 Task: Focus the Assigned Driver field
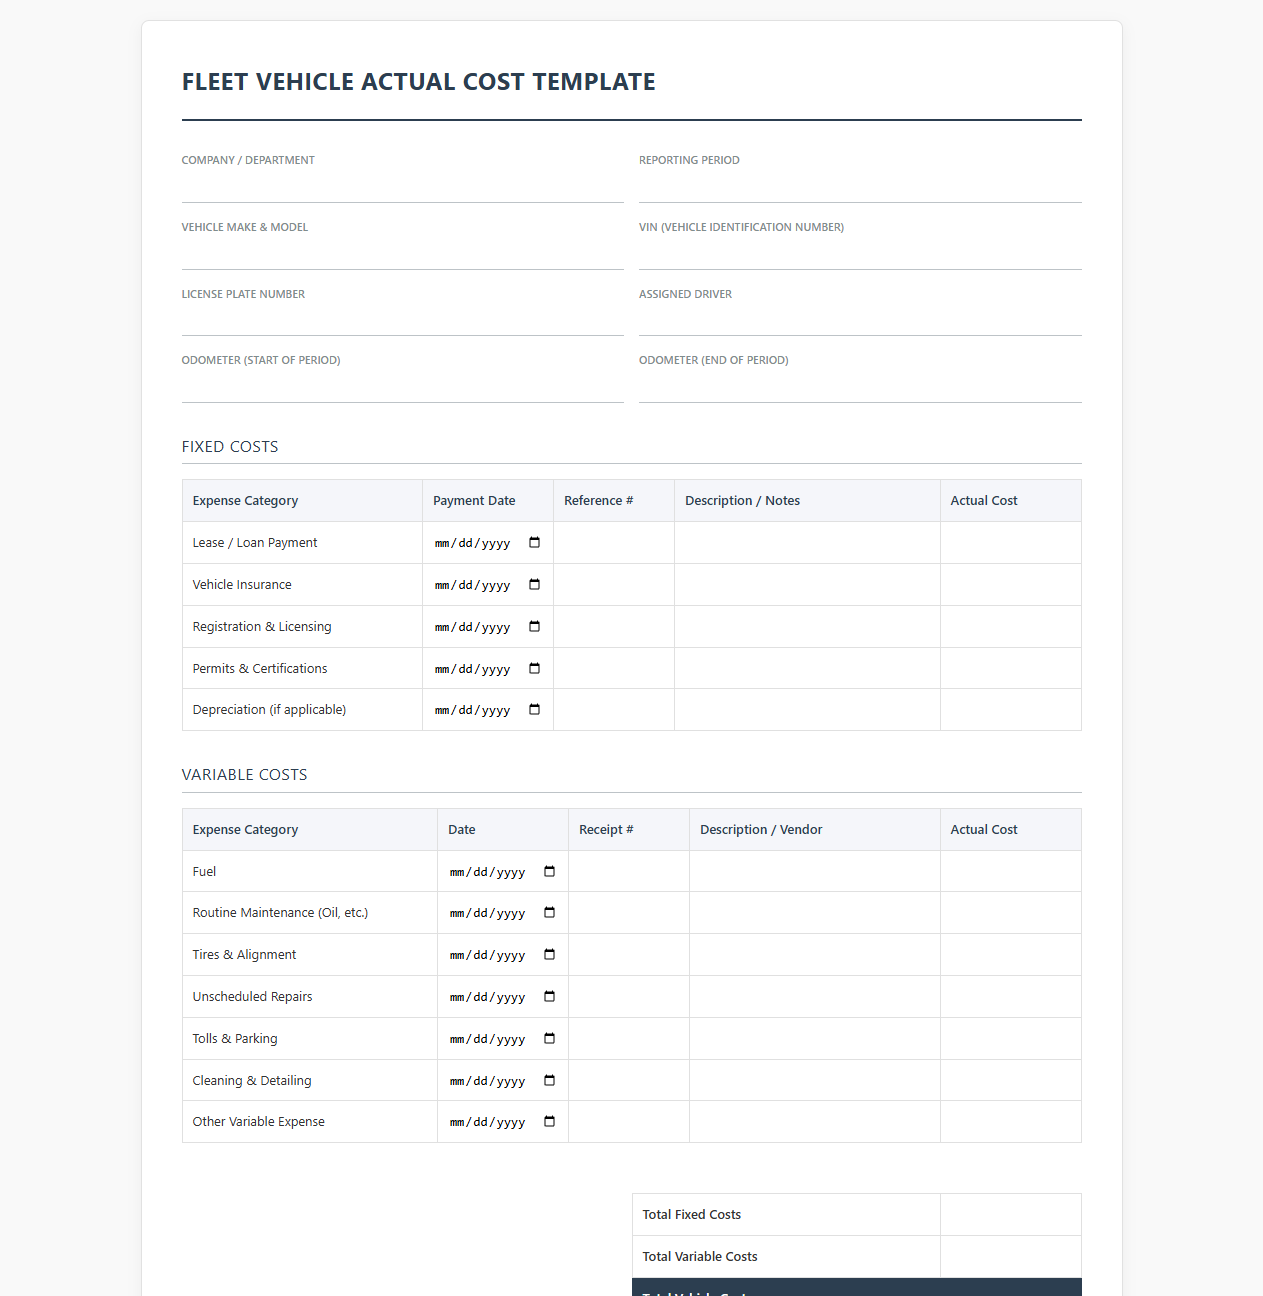[860, 320]
